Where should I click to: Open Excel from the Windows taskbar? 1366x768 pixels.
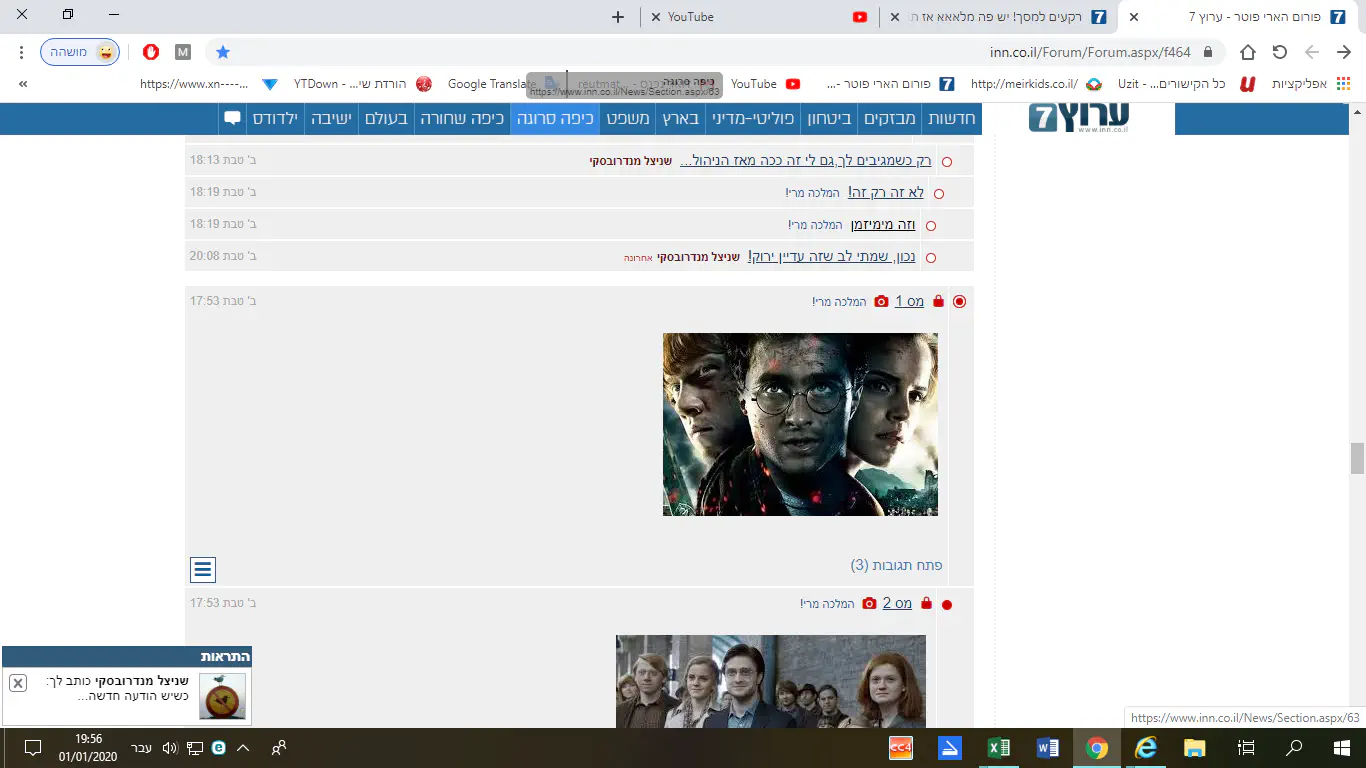[x=998, y=748]
